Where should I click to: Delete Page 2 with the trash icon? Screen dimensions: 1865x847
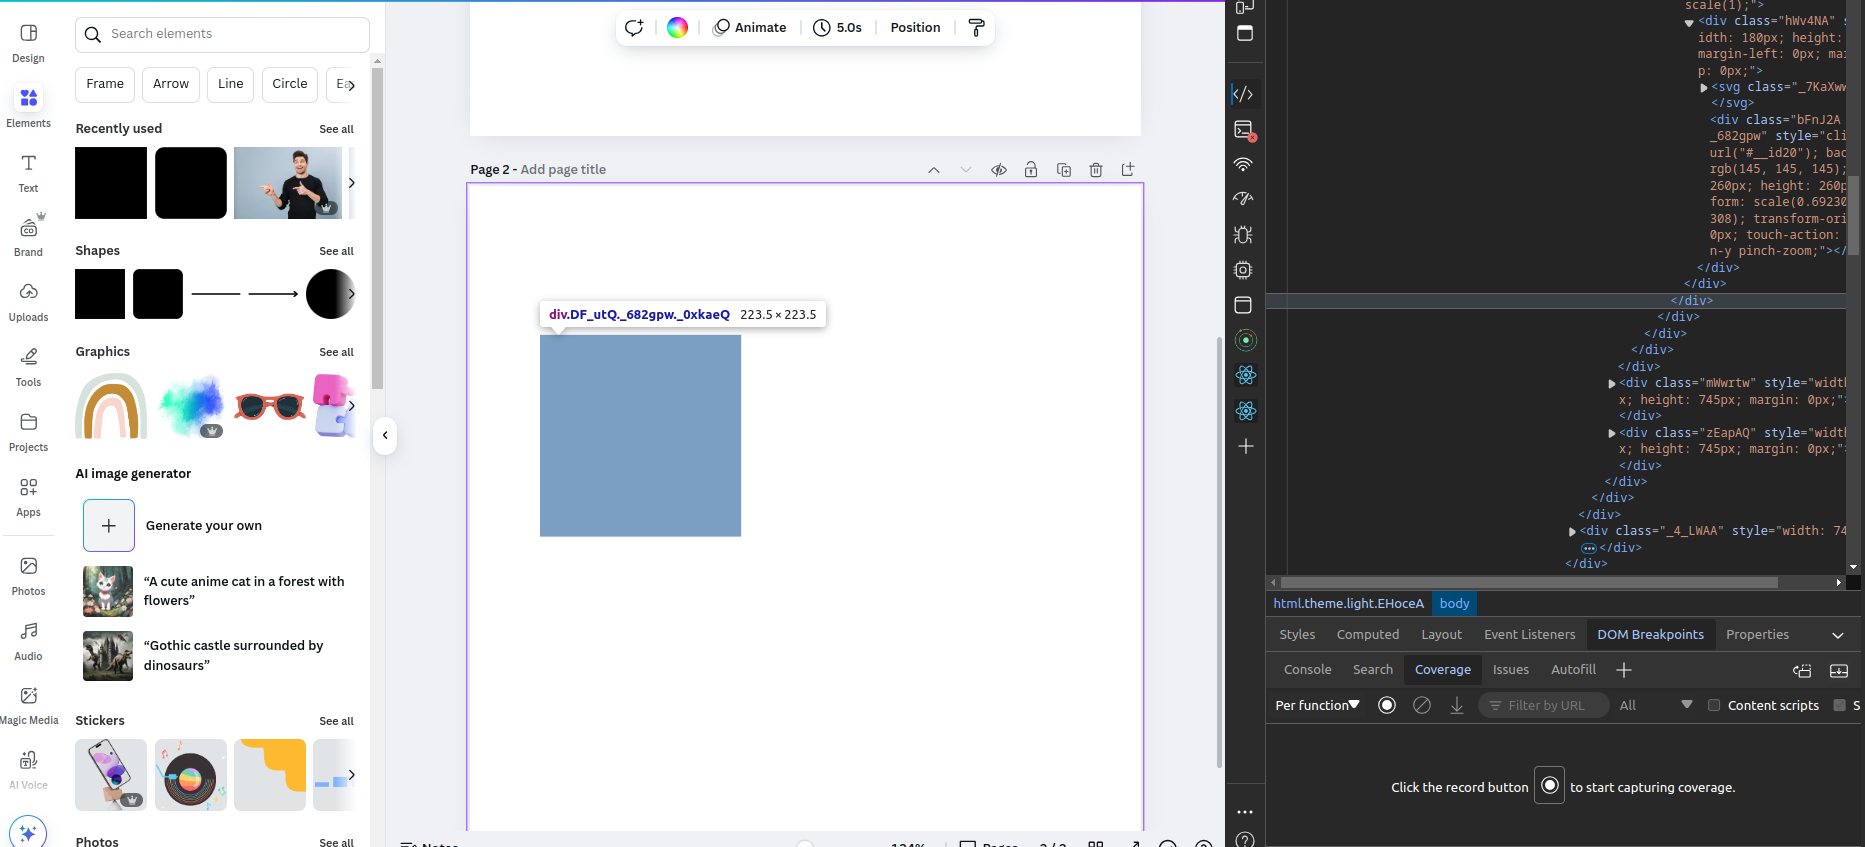click(1096, 170)
